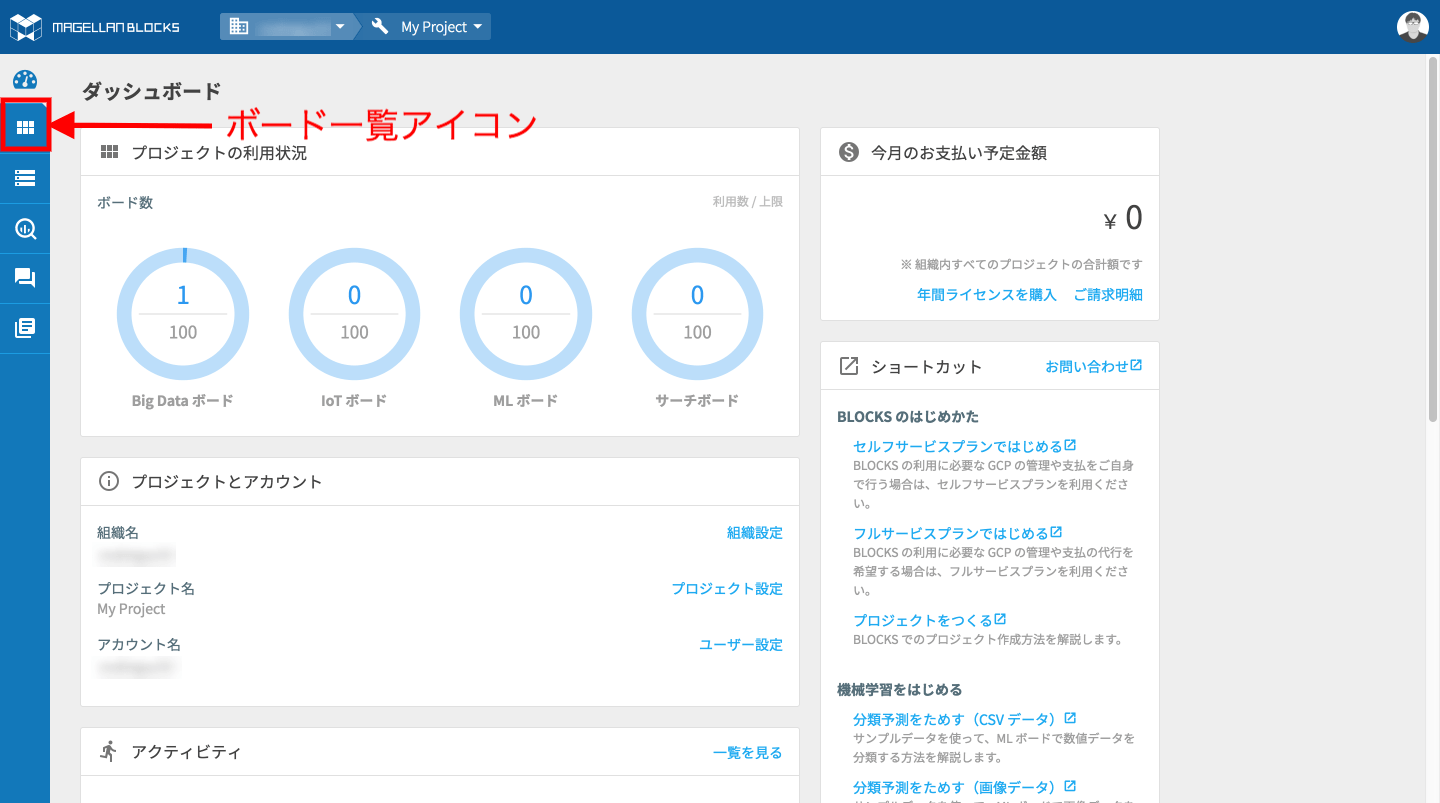Open the dashboard gauge icon in sidebar
The image size is (1440, 803).
point(25,80)
